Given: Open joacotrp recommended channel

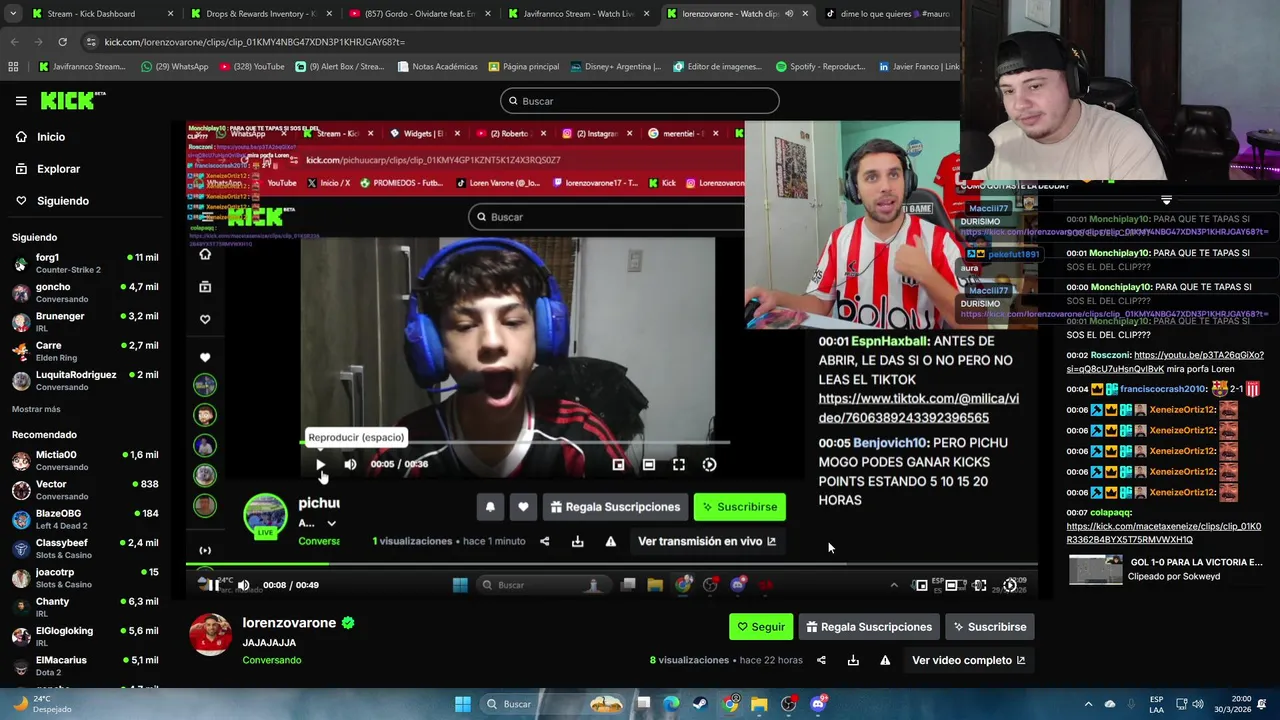Looking at the screenshot, I should tap(85, 578).
